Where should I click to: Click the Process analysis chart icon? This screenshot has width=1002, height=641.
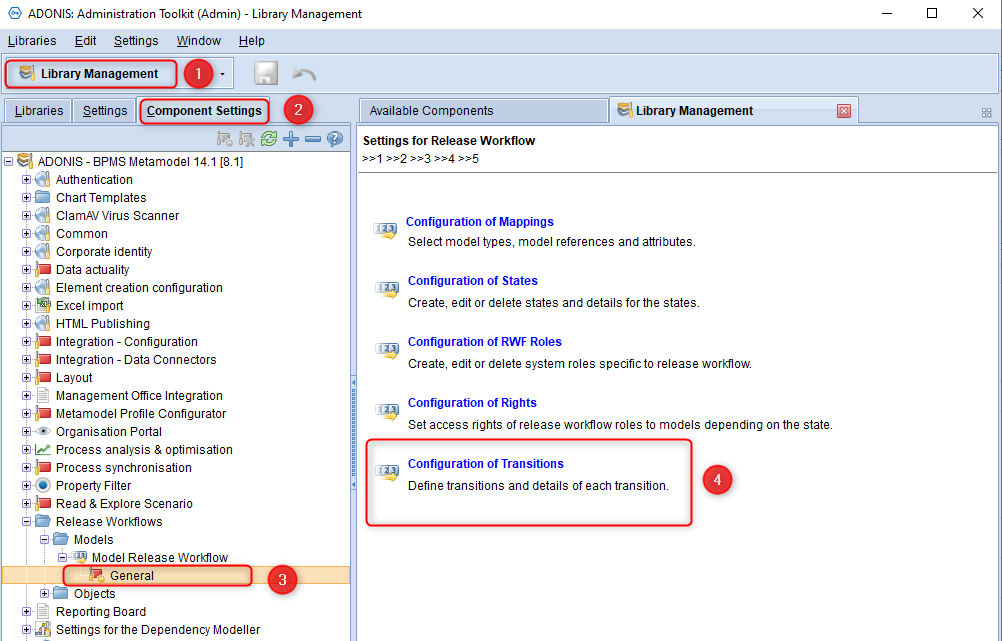pos(43,449)
